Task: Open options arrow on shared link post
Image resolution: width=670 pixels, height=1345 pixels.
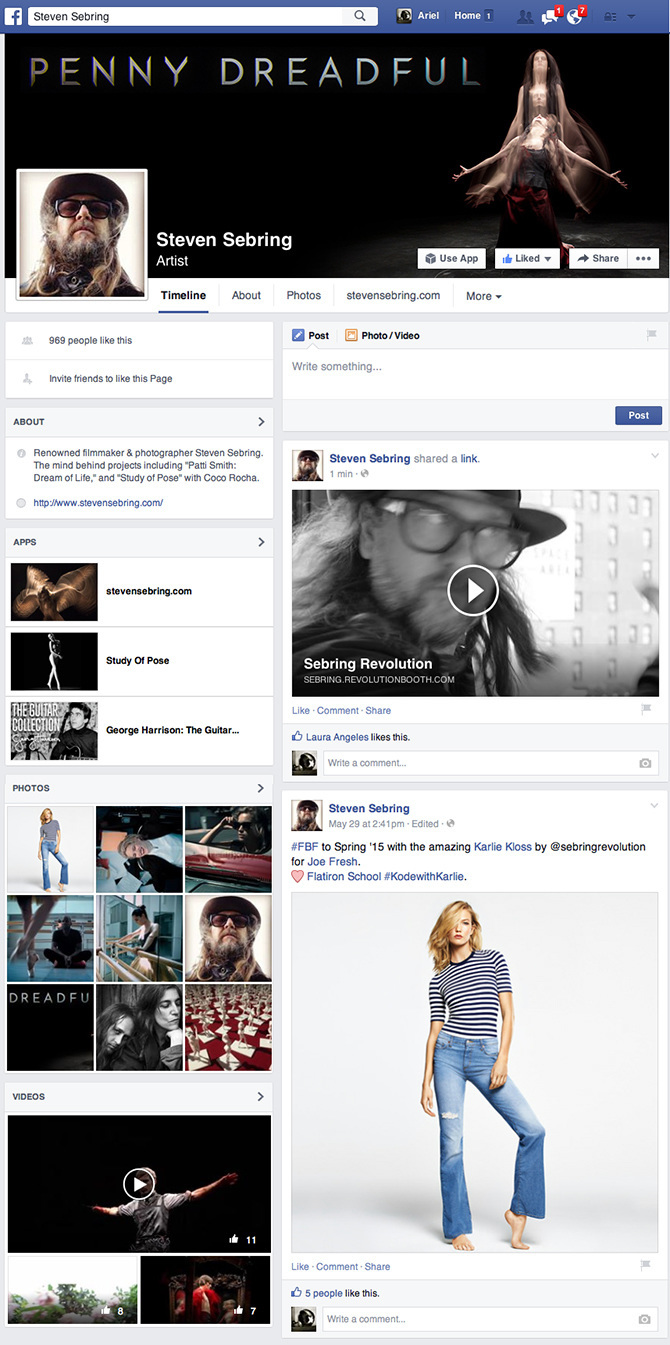Action: [x=655, y=455]
